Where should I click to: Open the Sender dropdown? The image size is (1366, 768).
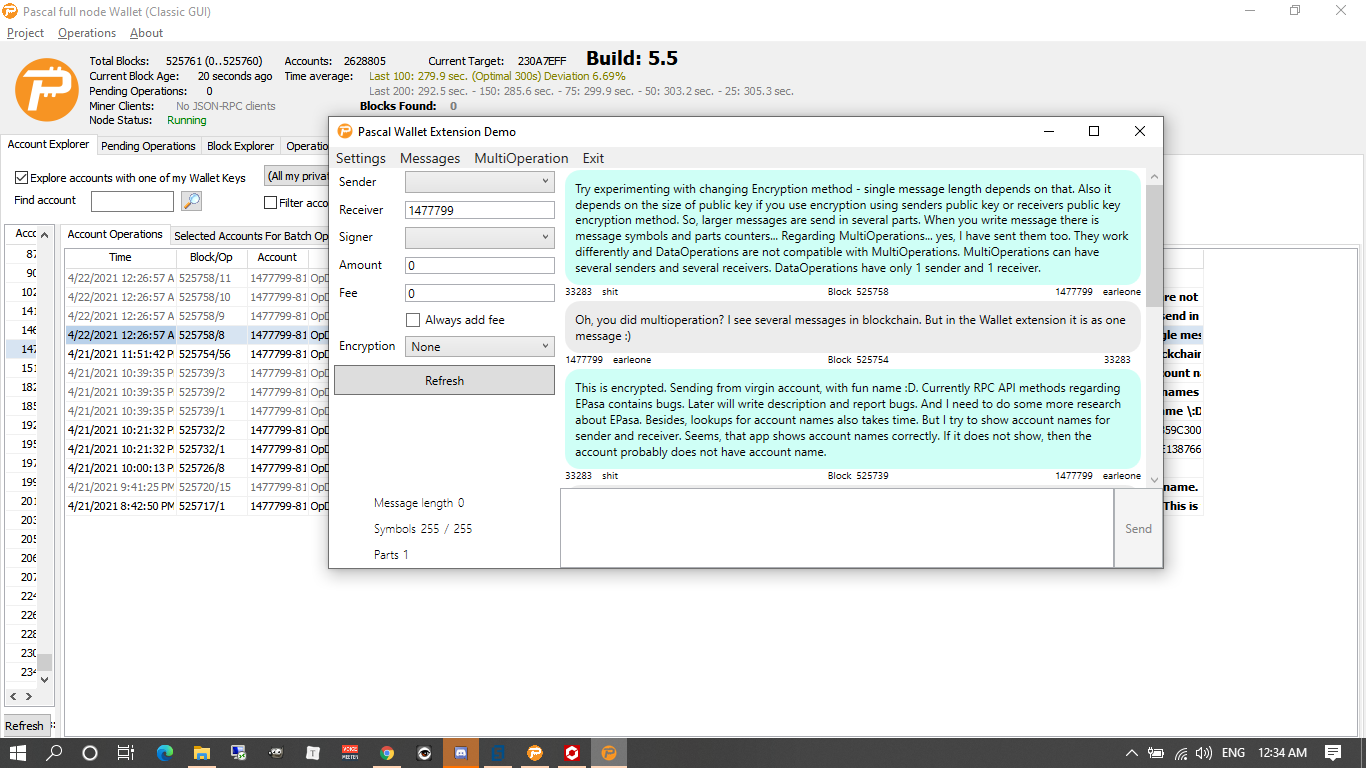[479, 181]
